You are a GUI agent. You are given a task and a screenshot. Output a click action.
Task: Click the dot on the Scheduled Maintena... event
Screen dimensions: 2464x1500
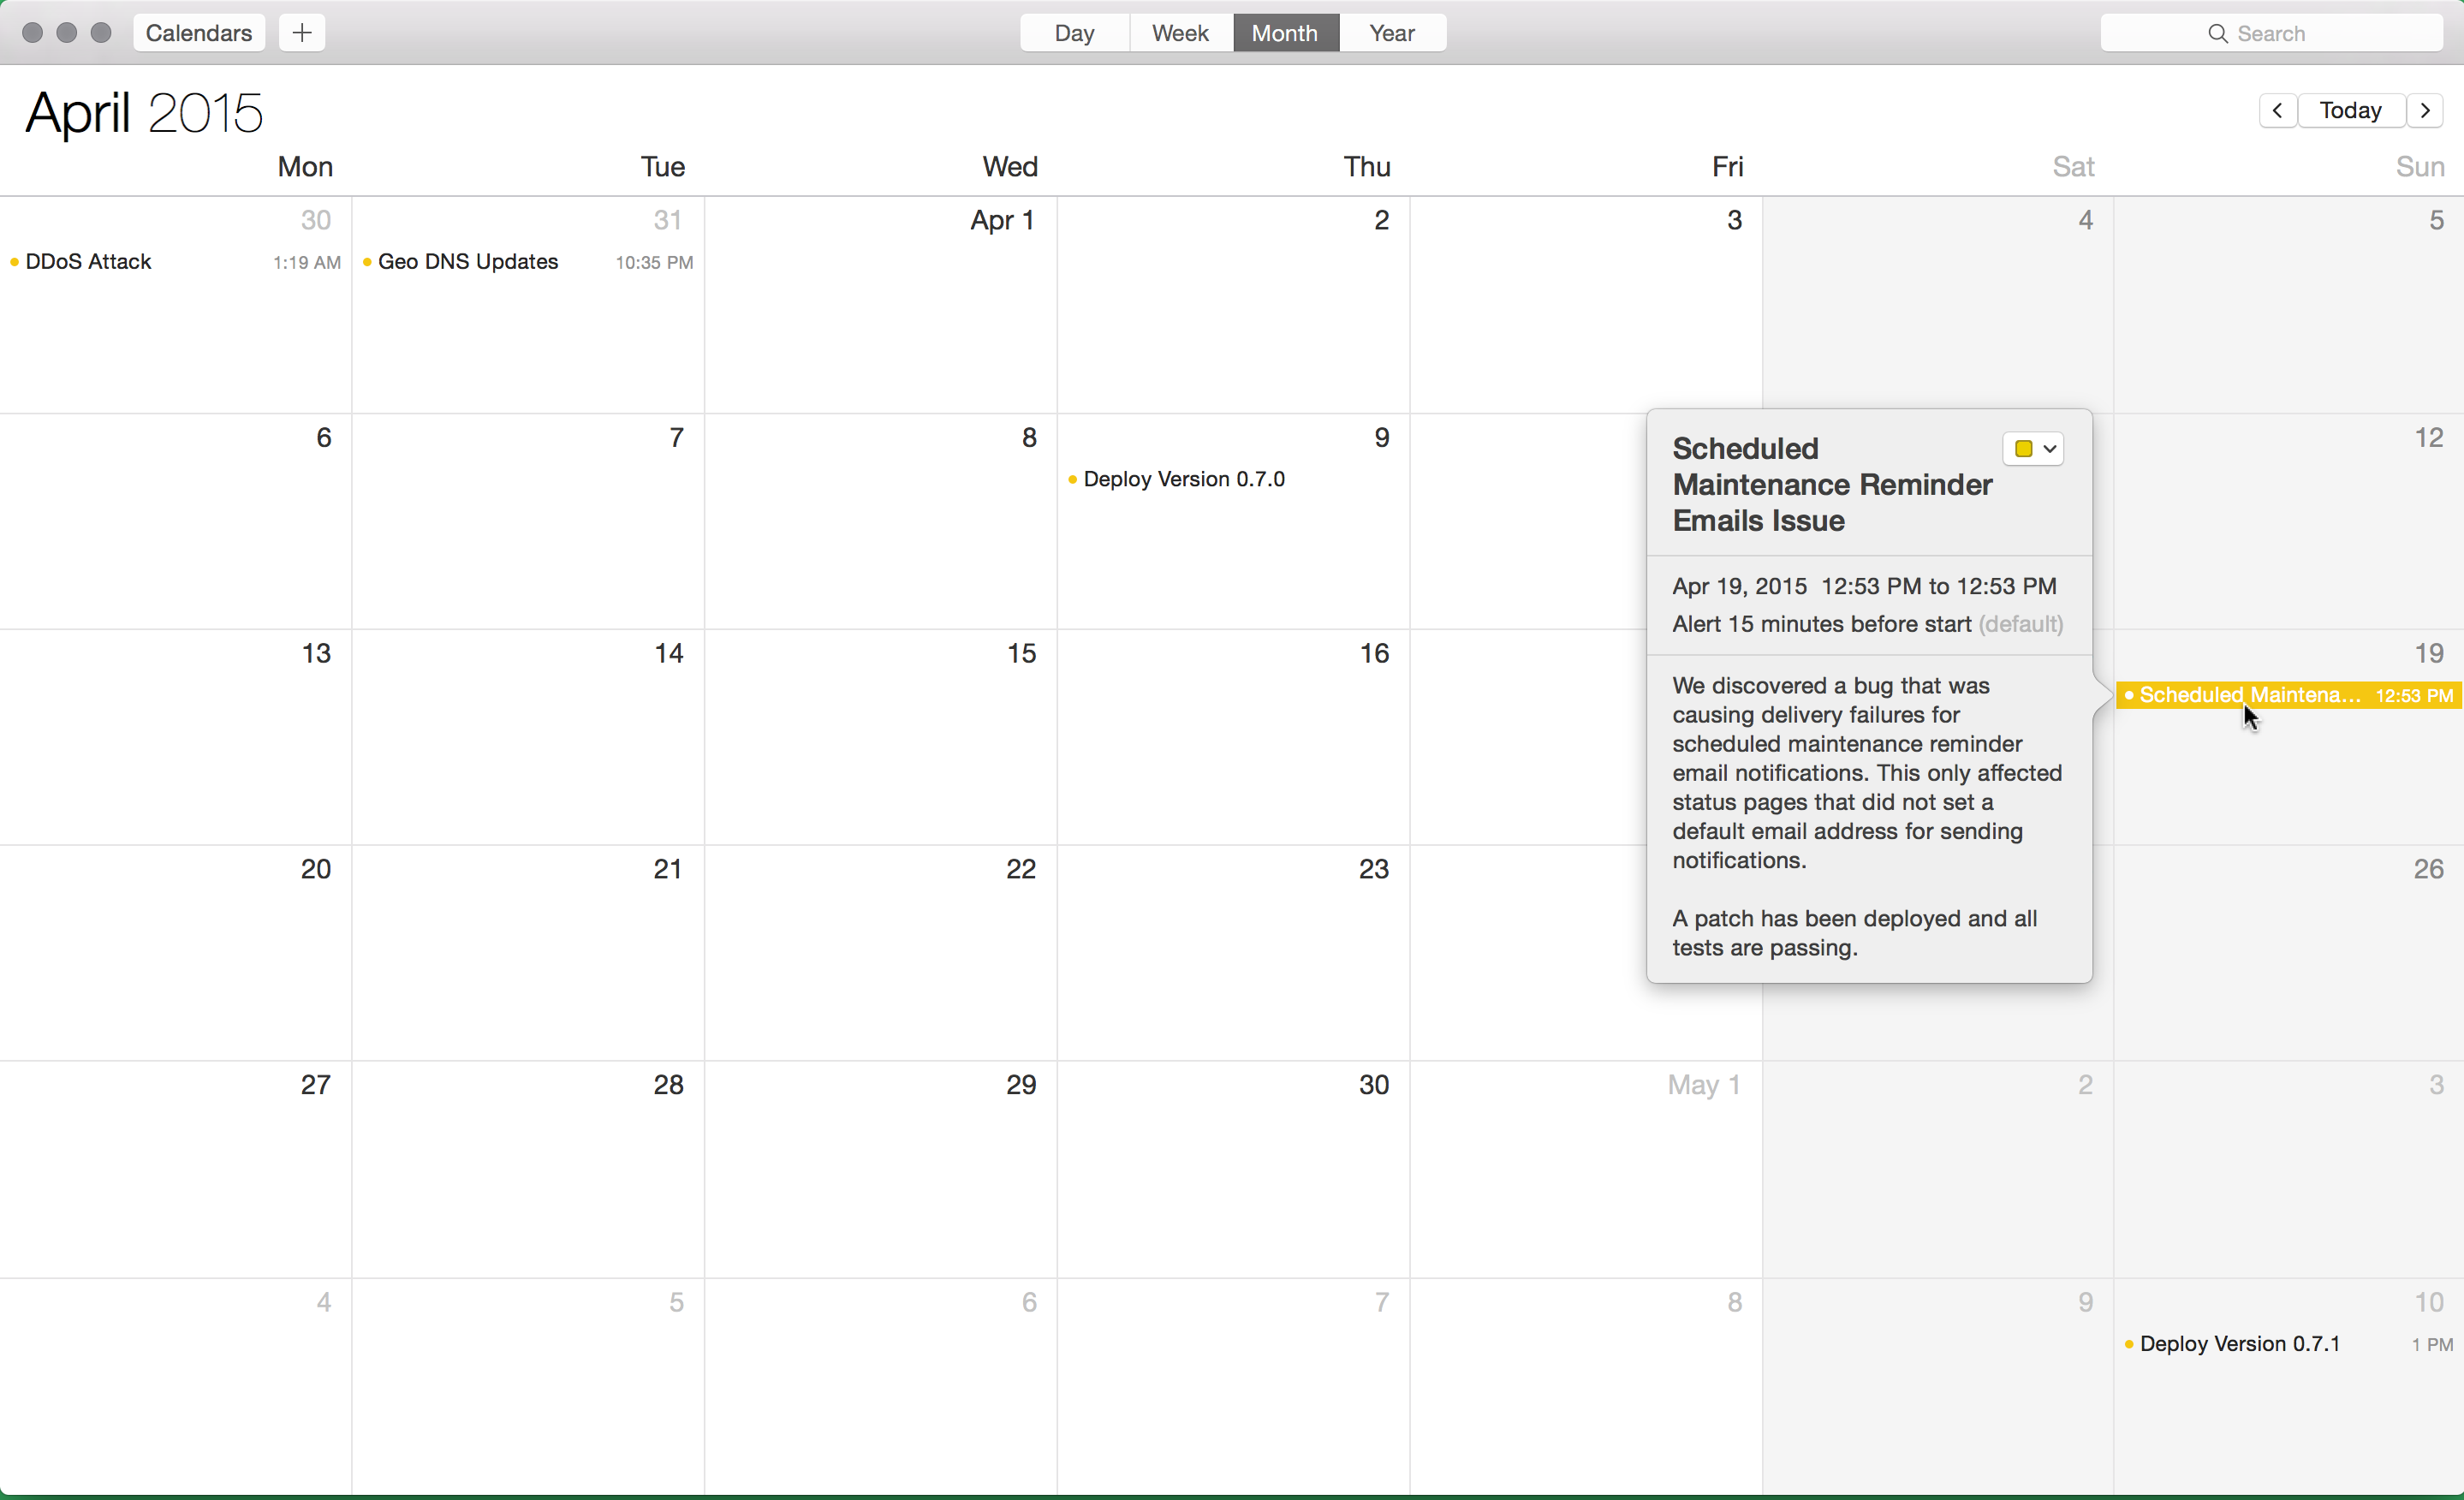click(2129, 695)
